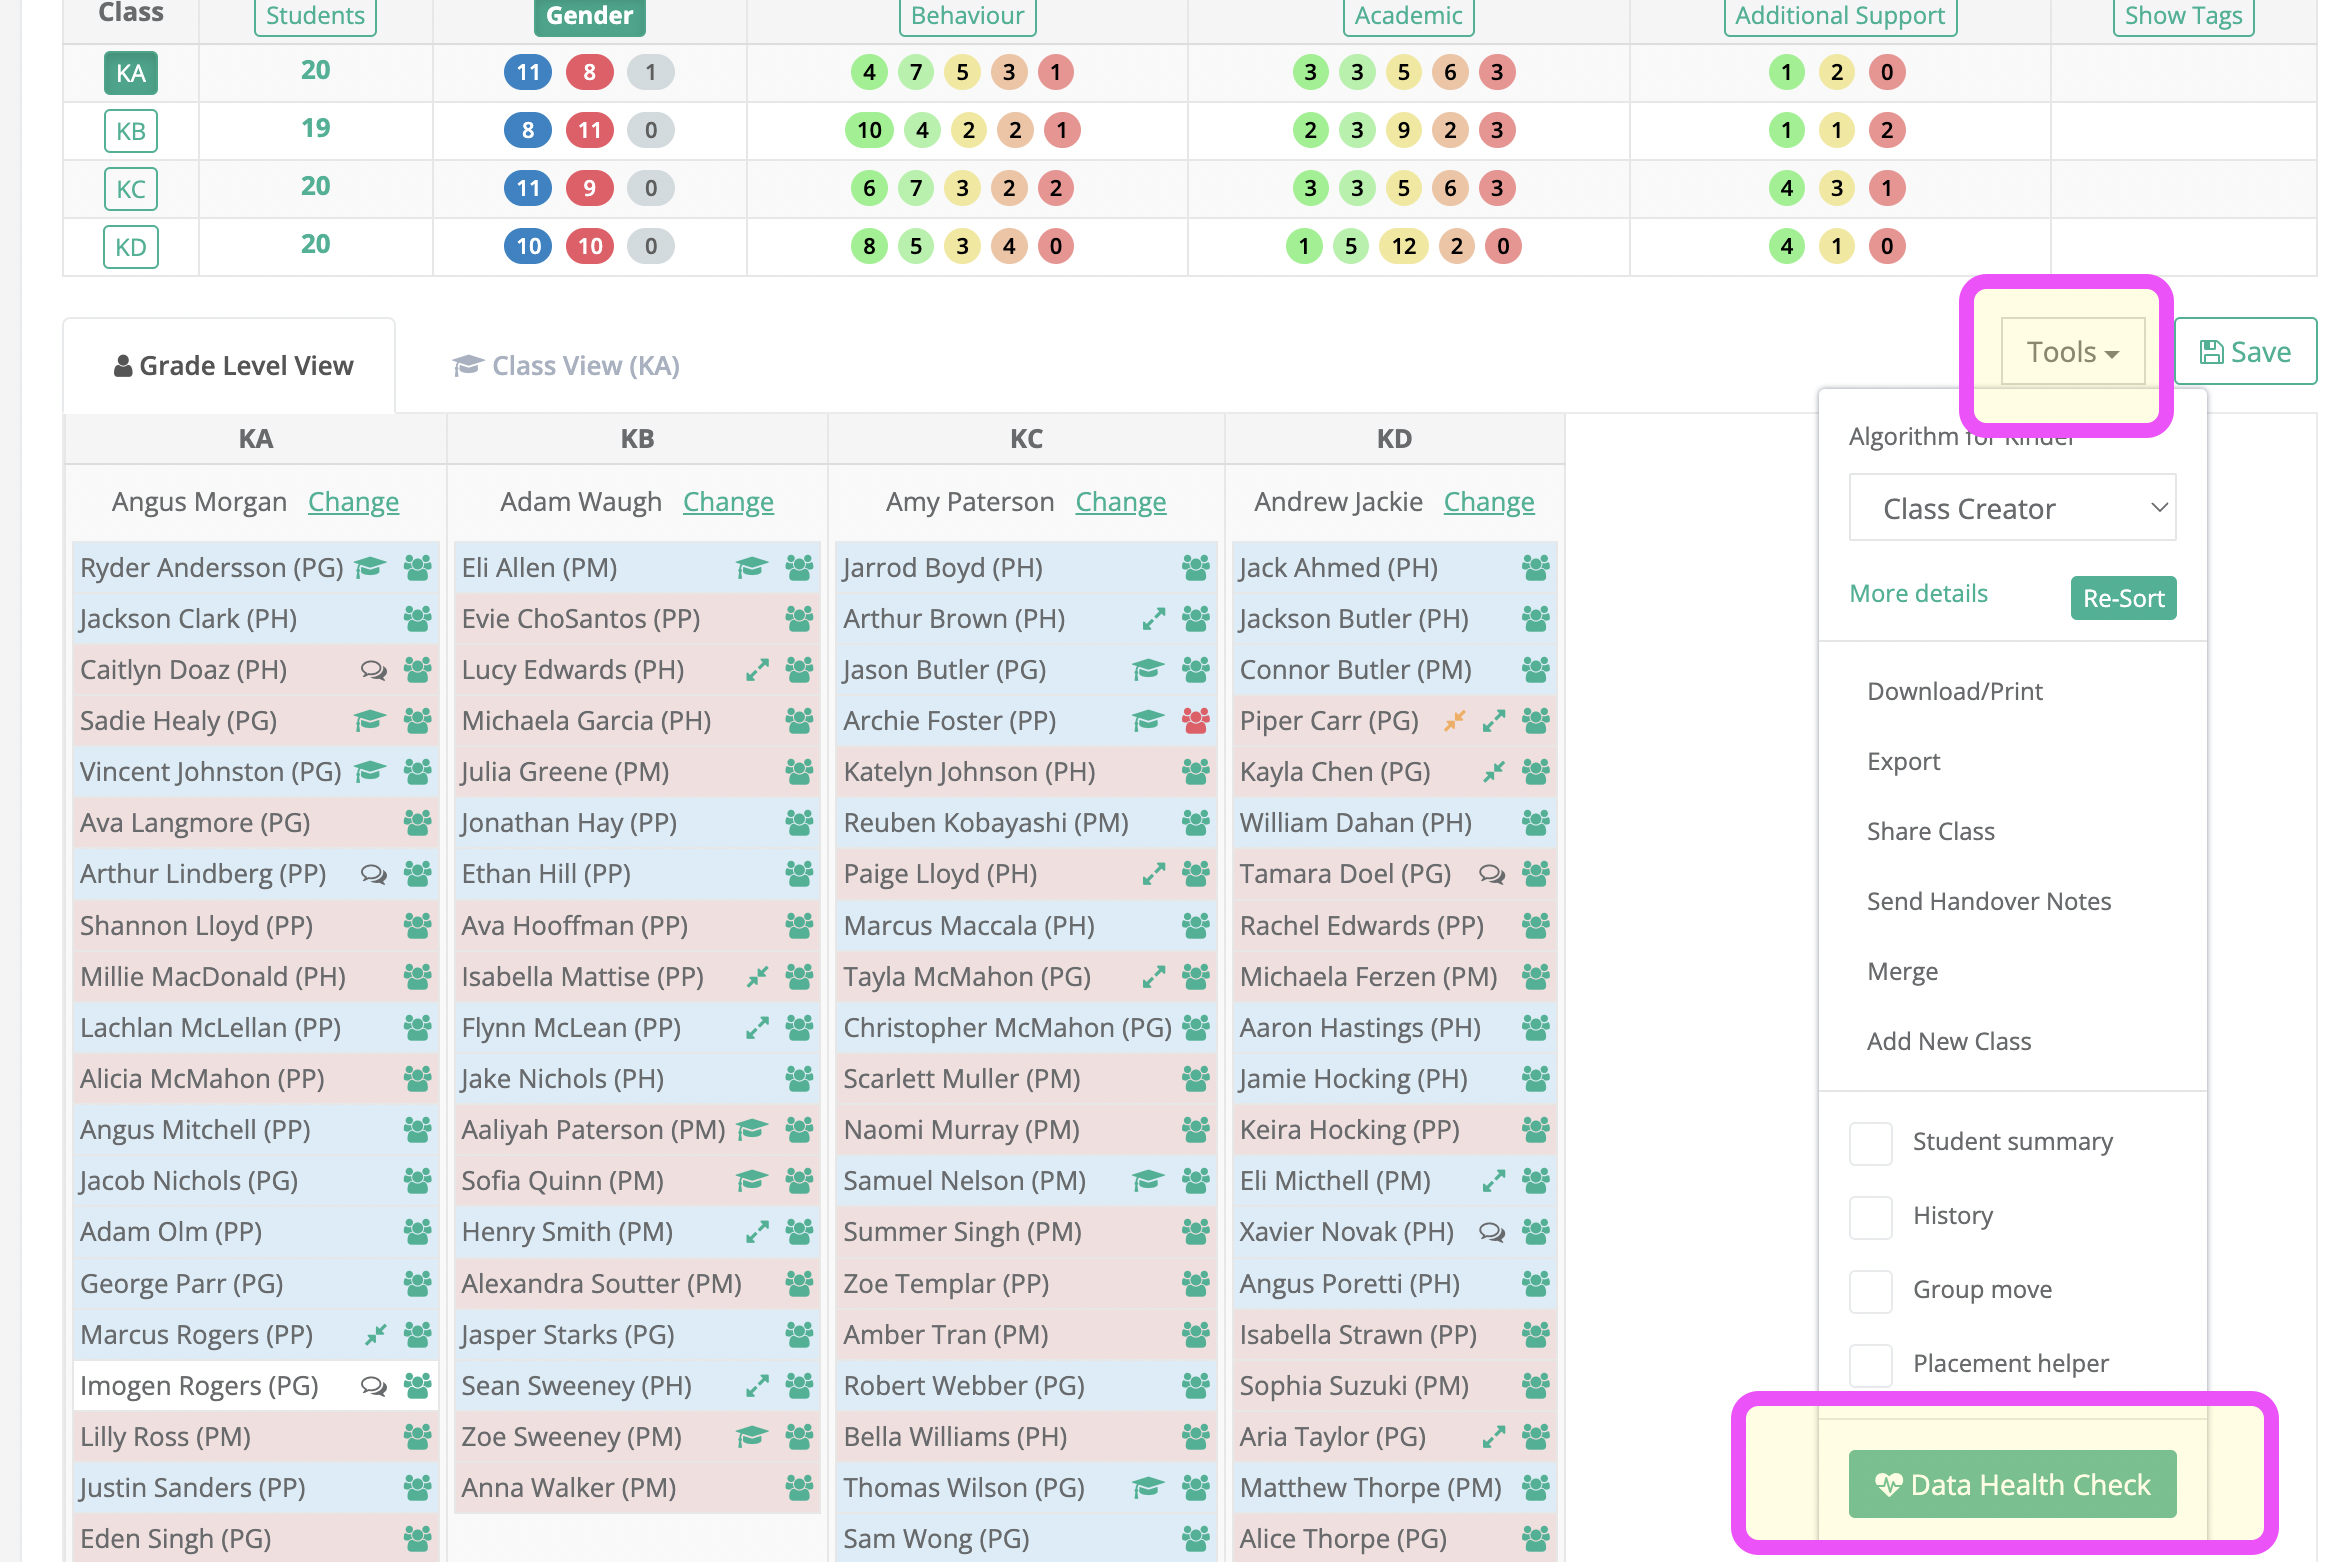Image resolution: width=2328 pixels, height=1562 pixels.
Task: Click the Re-Sort button
Action: [2123, 598]
